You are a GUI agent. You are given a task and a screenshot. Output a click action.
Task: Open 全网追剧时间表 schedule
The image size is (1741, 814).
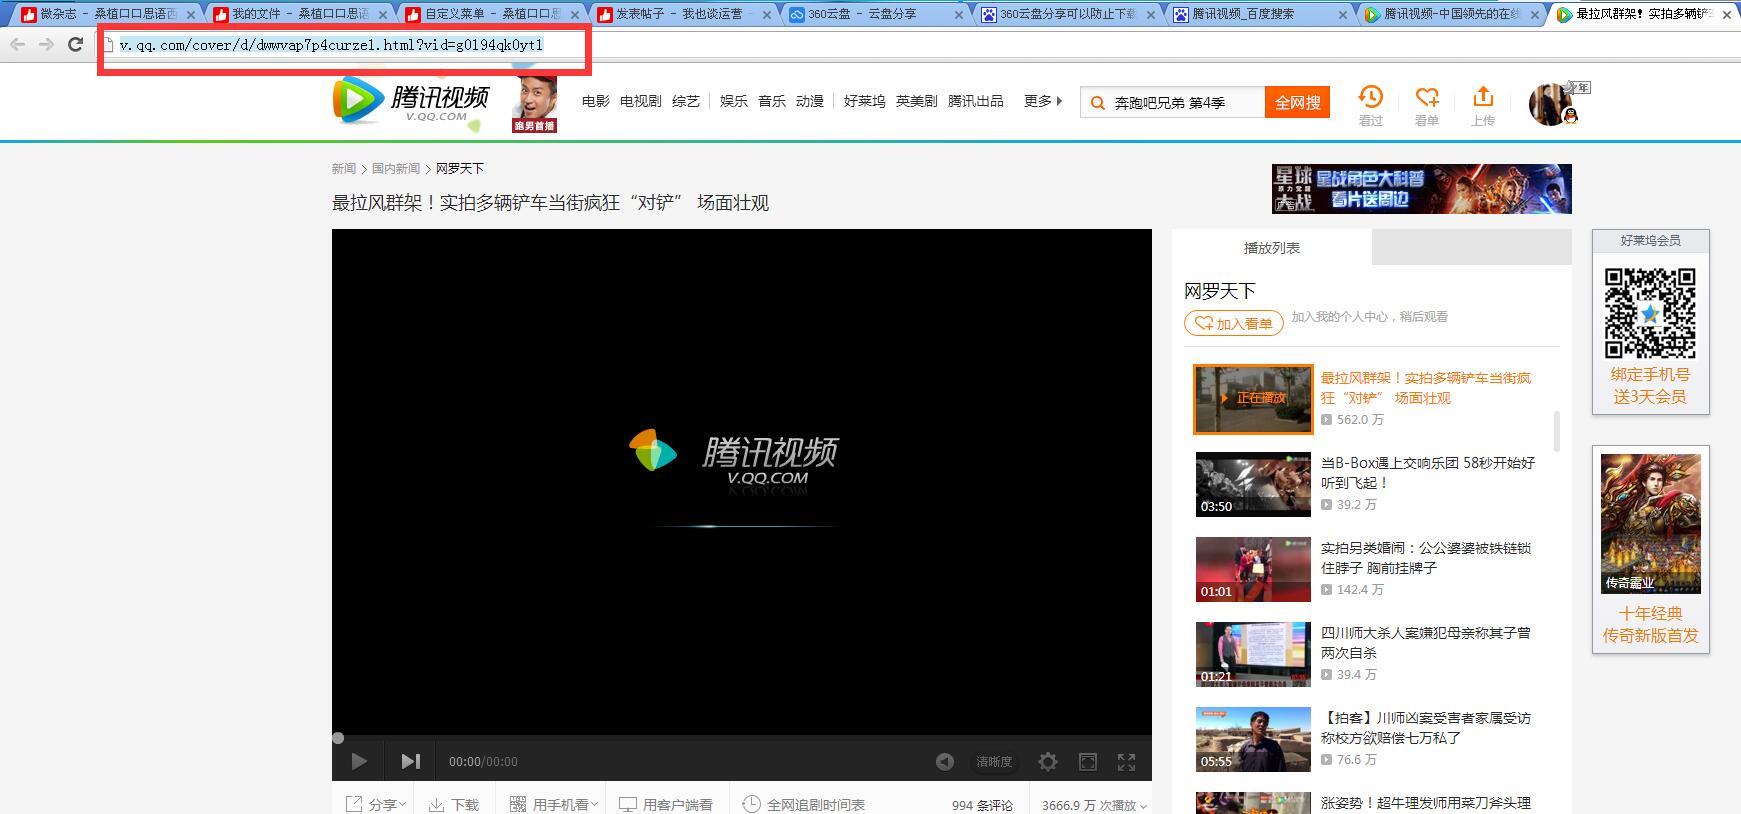coord(804,804)
